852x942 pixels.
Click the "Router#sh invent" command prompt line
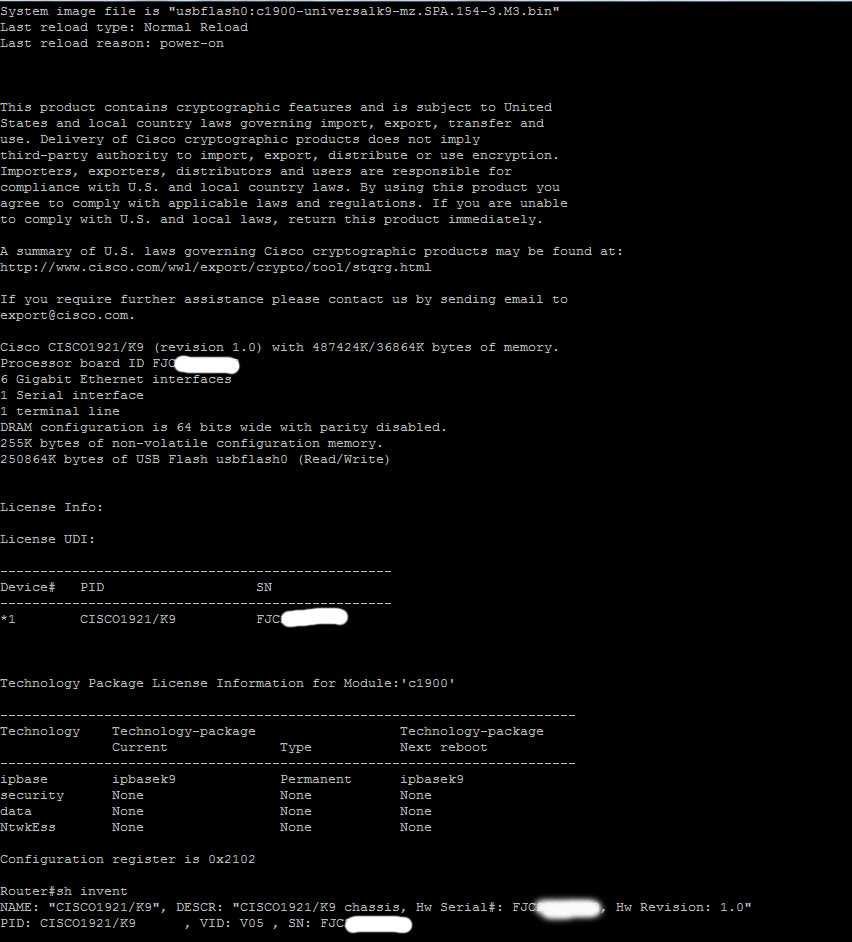click(64, 891)
